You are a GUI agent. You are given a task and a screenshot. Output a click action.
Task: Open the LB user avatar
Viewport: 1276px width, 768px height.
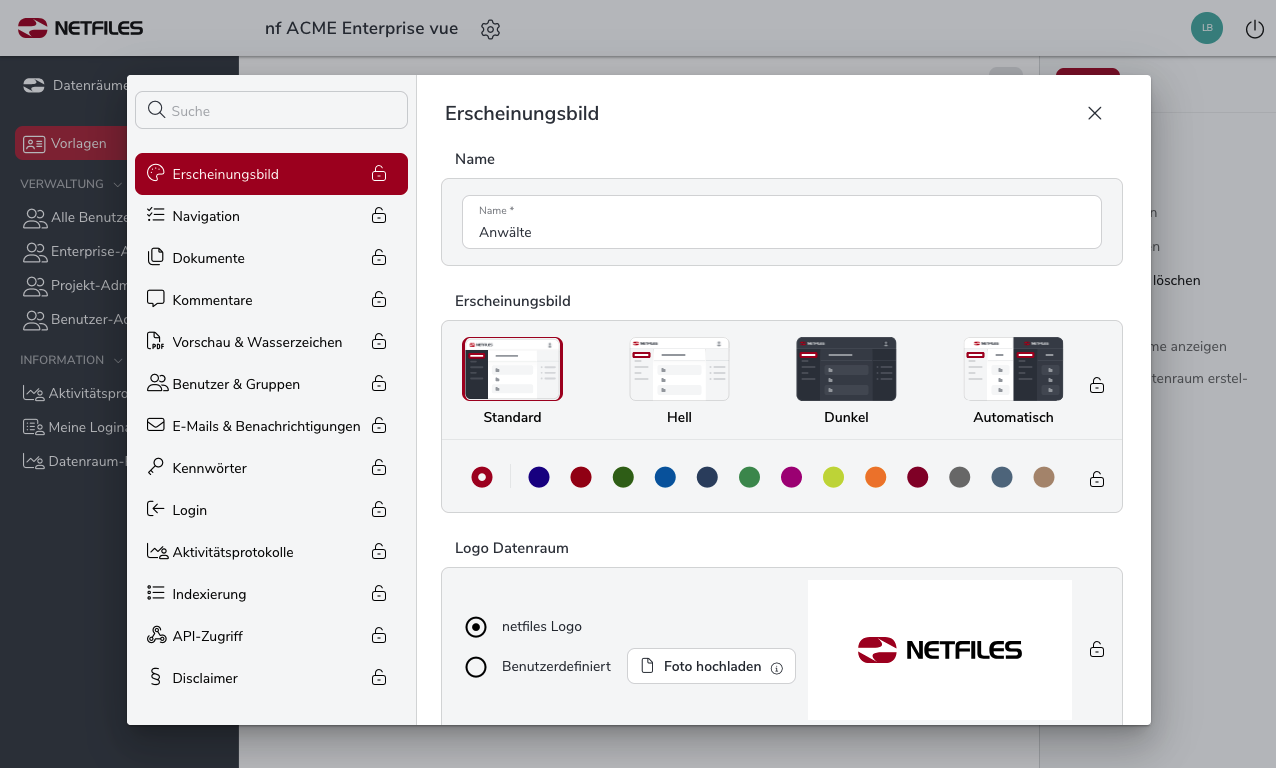1207,28
